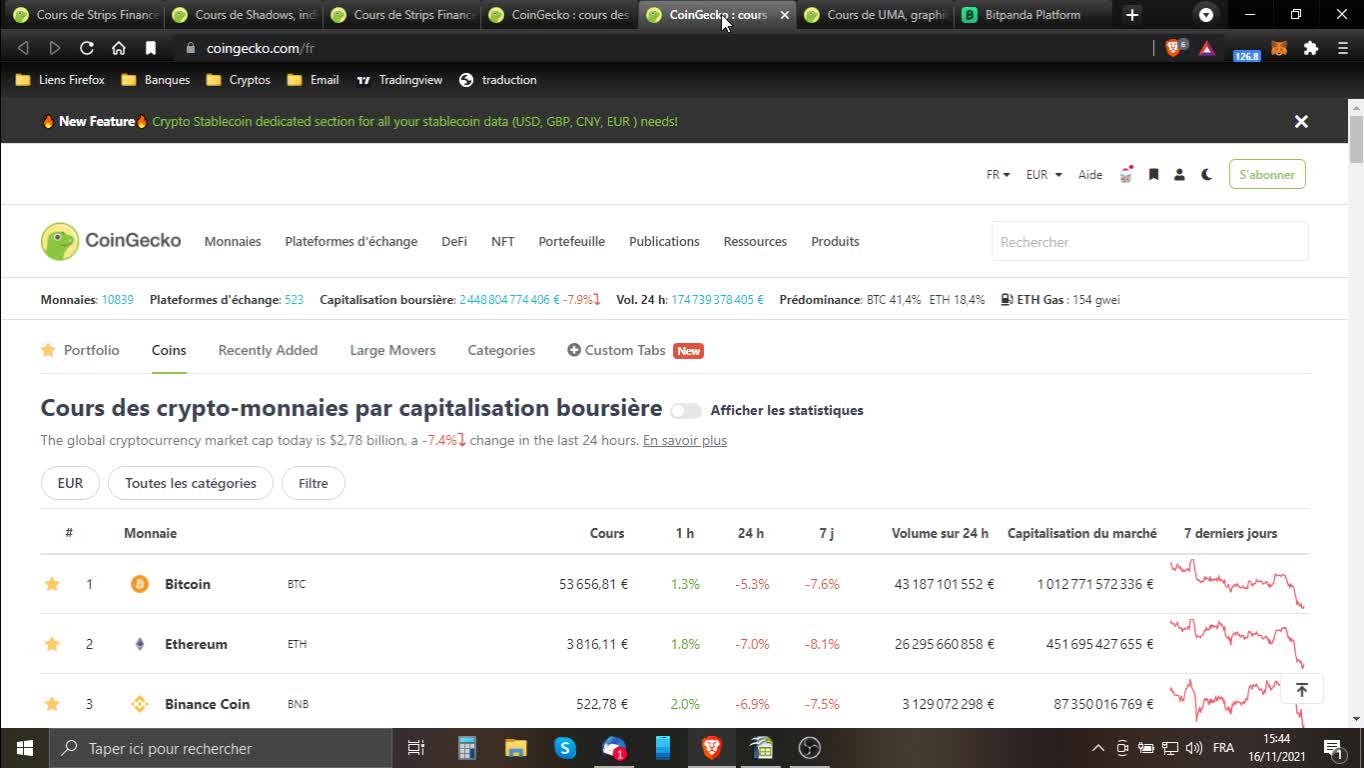The image size is (1364, 768).
Task: Follow the En savoir plus link
Action: tap(685, 440)
